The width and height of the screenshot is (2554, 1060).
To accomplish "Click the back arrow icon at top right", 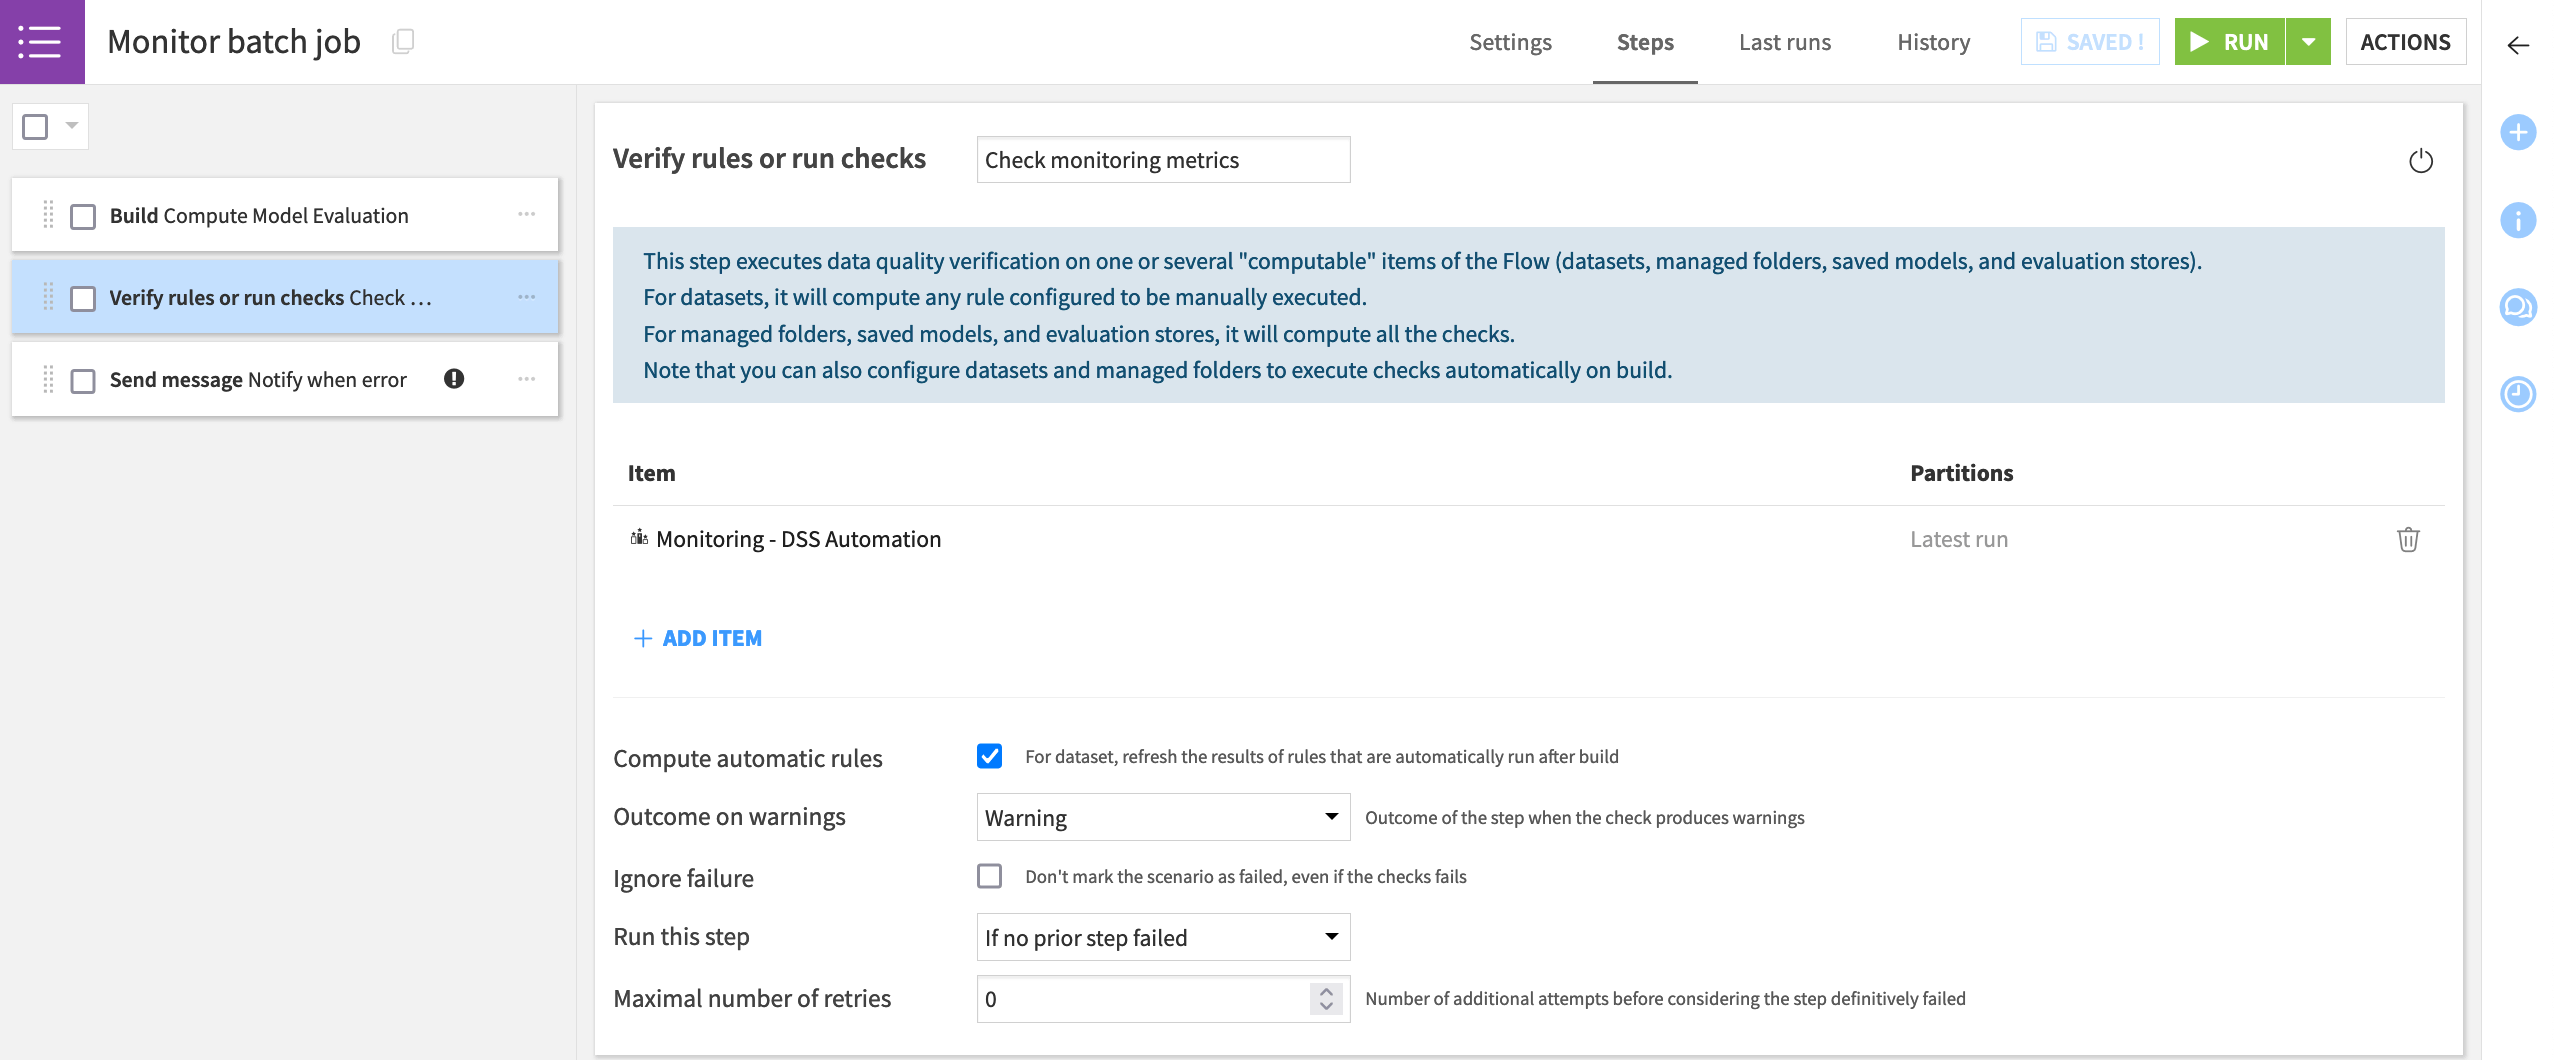I will [x=2517, y=45].
